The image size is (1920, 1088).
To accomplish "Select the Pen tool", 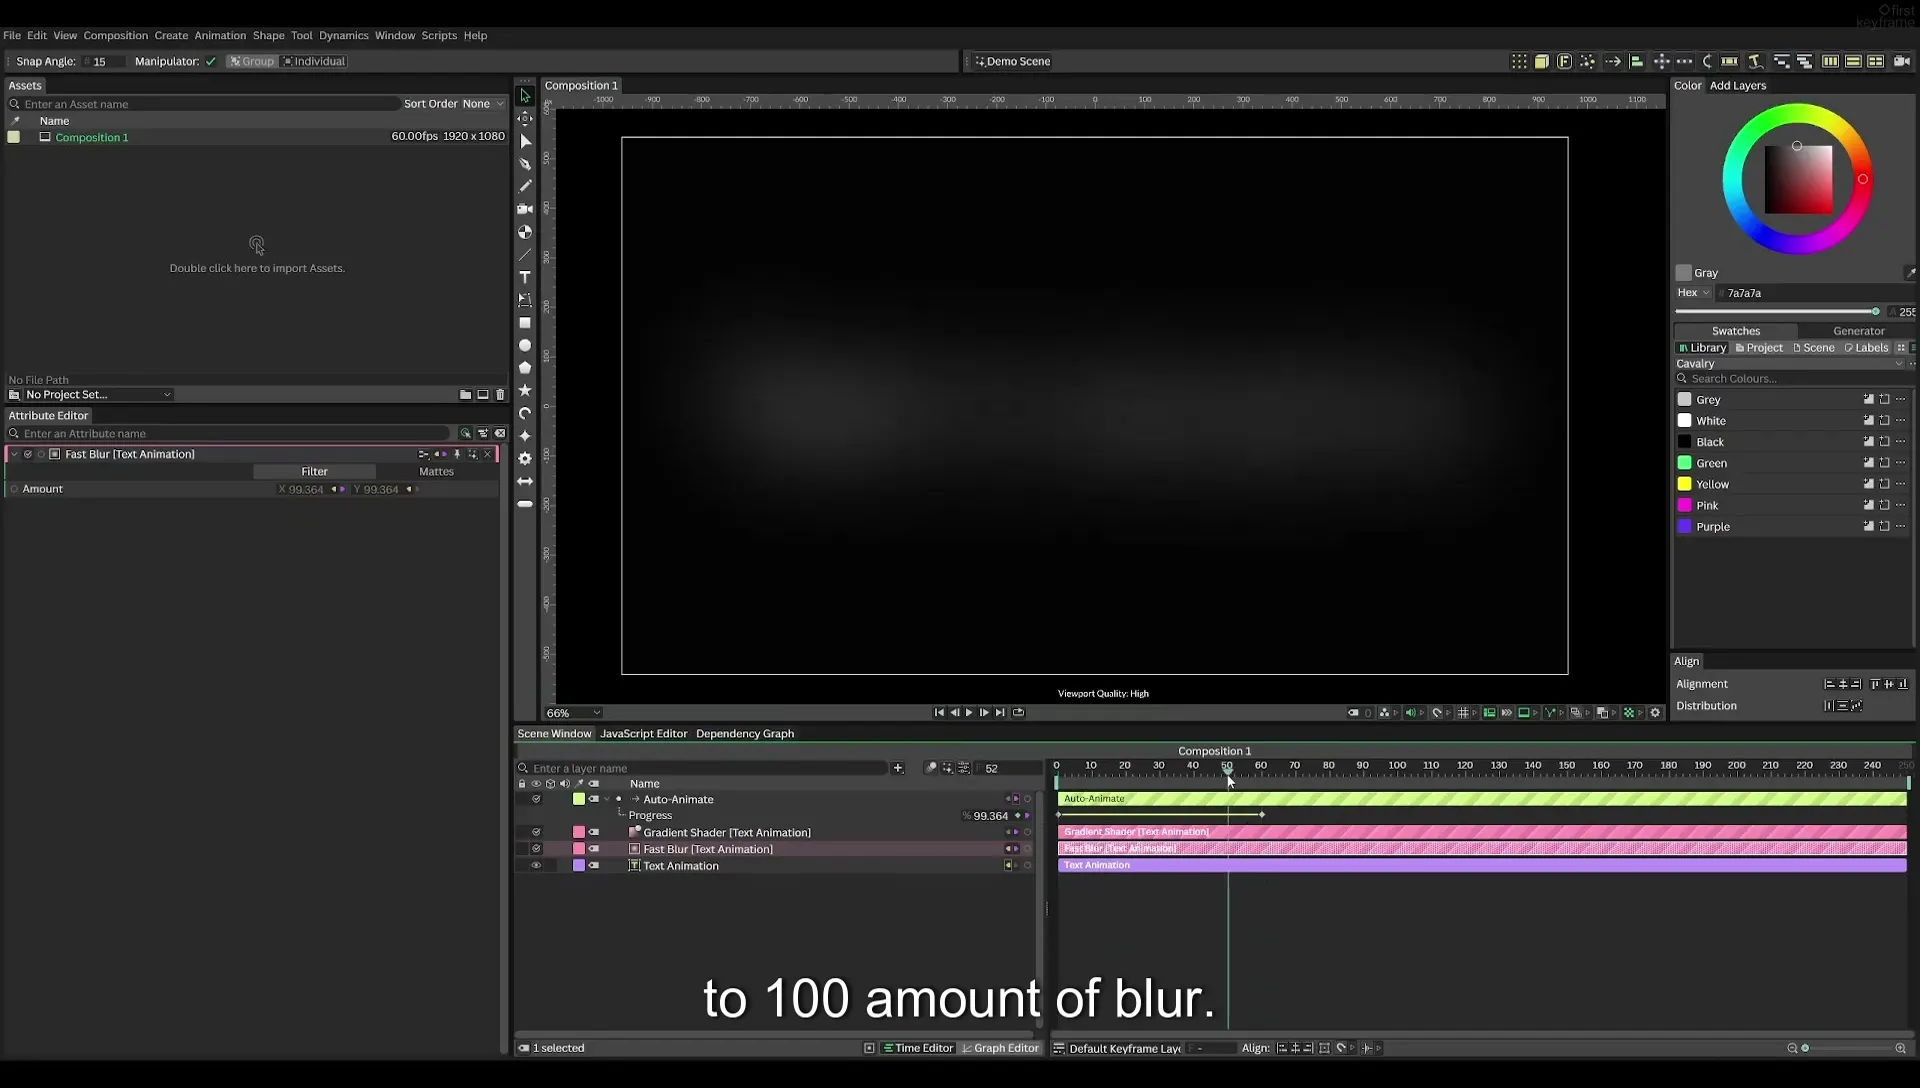I will (524, 164).
